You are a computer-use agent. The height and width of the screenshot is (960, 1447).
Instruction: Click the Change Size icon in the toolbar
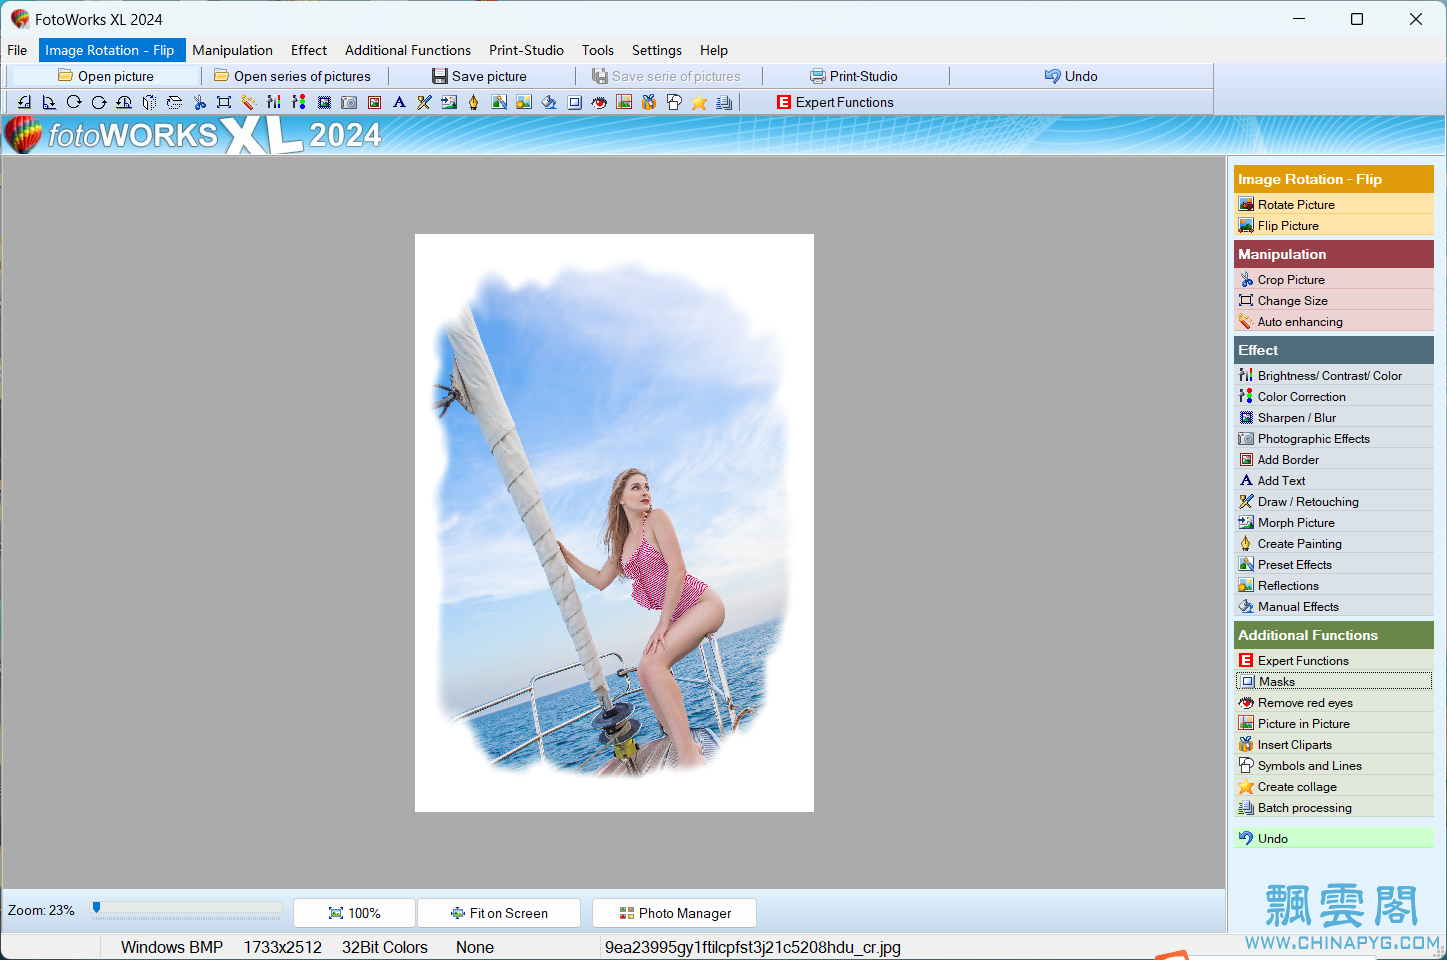pos(224,102)
